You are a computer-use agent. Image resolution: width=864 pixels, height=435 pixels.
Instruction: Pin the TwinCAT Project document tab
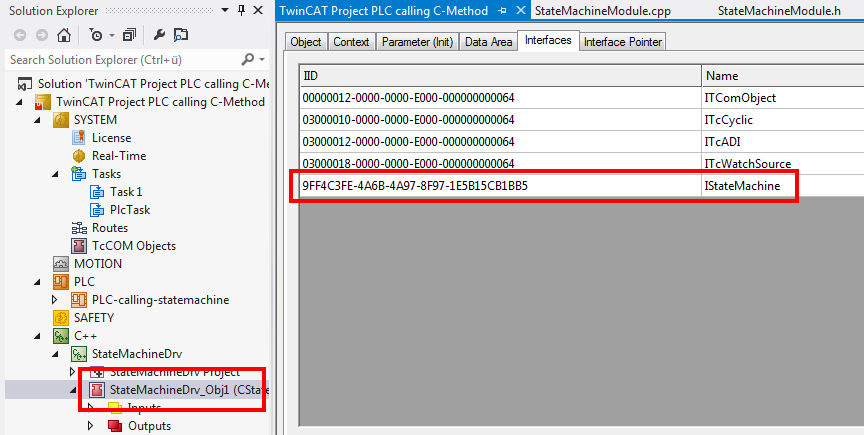click(502, 11)
